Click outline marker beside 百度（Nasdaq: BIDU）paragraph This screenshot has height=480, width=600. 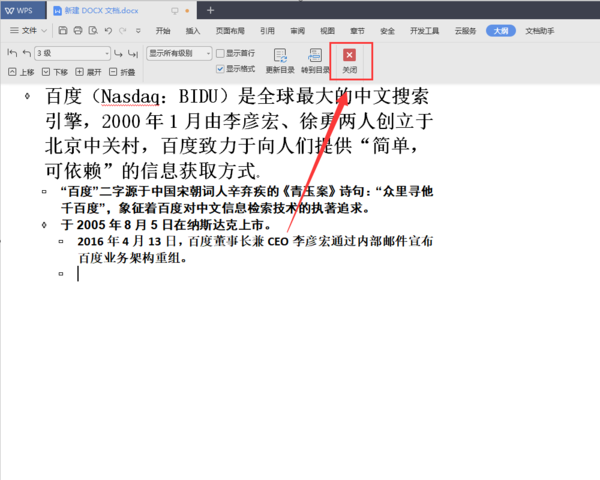pos(27,96)
